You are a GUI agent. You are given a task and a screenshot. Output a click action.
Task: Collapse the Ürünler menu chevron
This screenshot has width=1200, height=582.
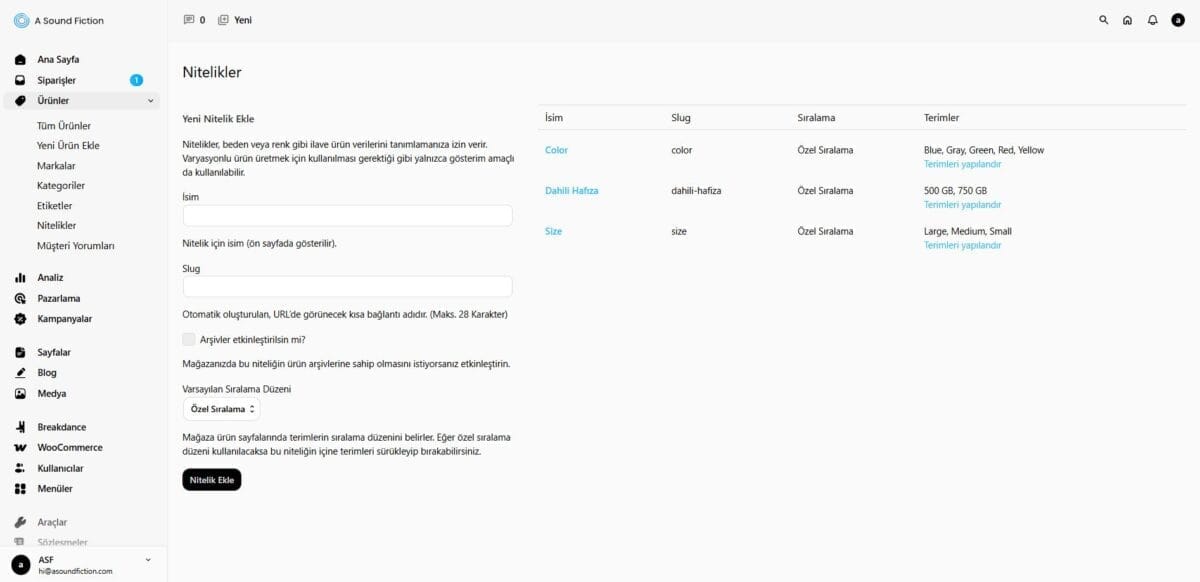coord(151,101)
